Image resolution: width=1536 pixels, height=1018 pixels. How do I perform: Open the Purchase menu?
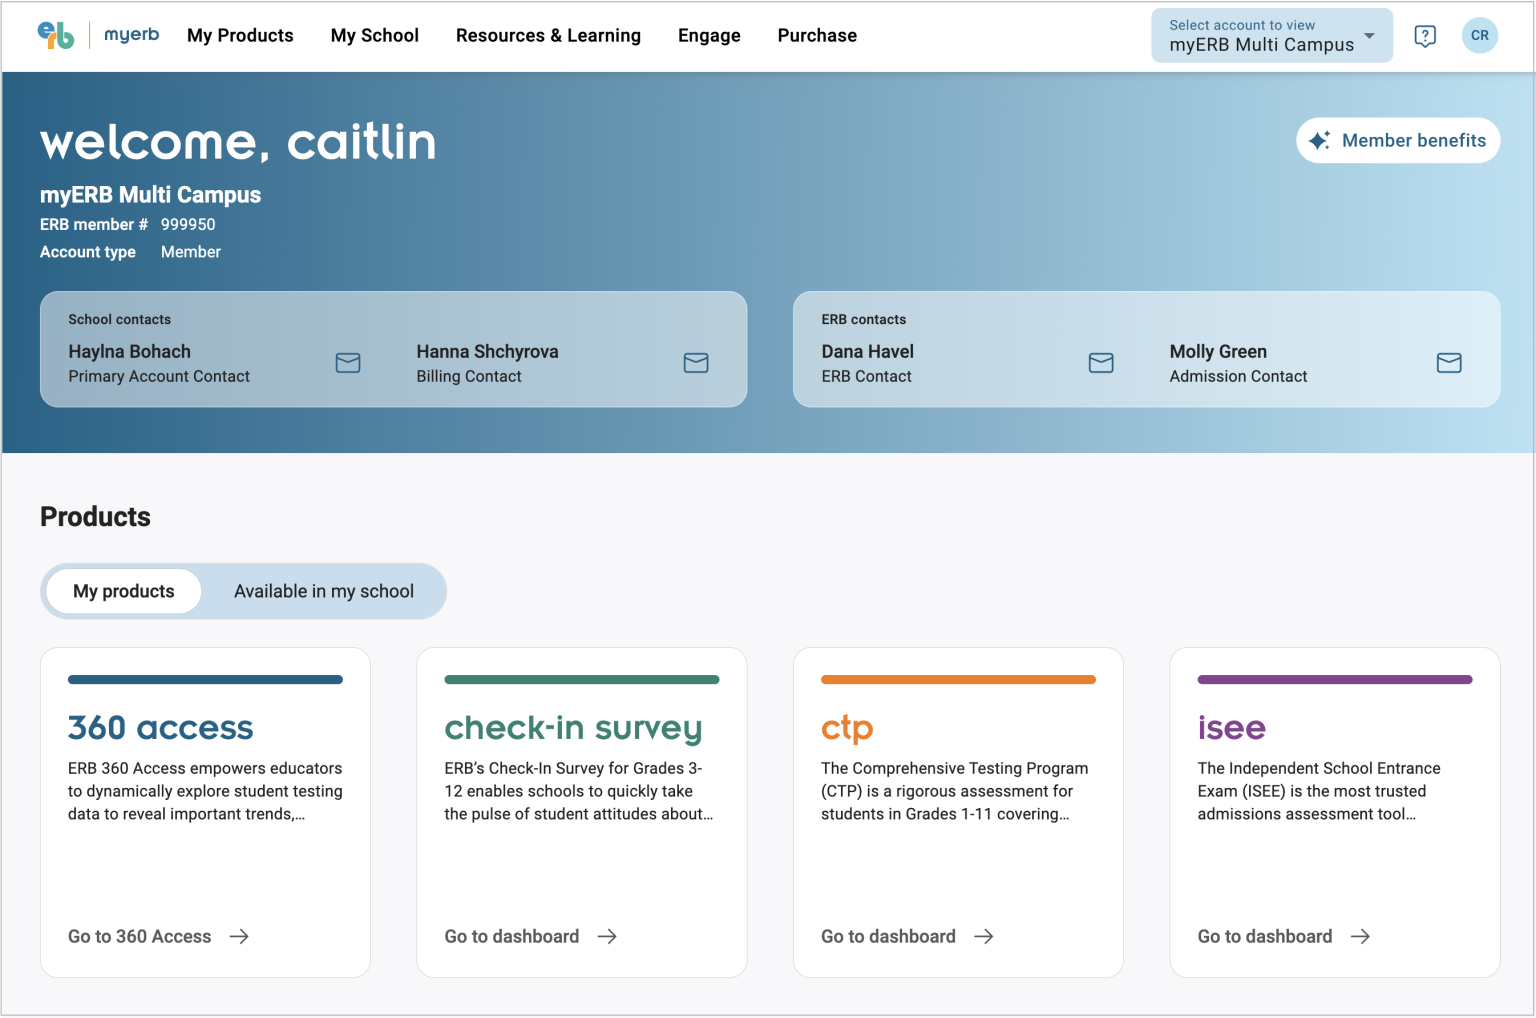point(817,36)
